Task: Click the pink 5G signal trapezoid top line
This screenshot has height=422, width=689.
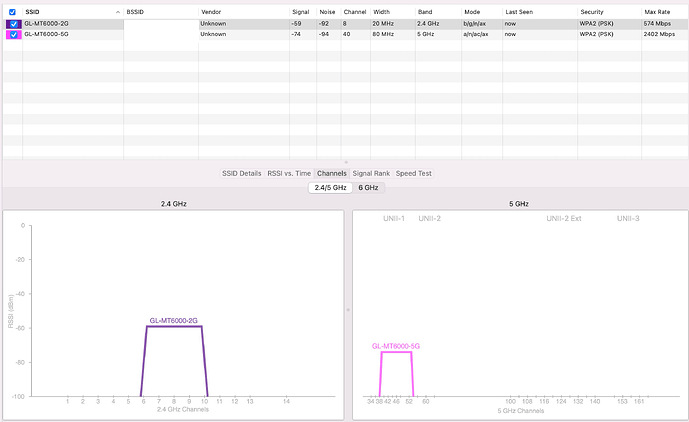Action: point(396,352)
